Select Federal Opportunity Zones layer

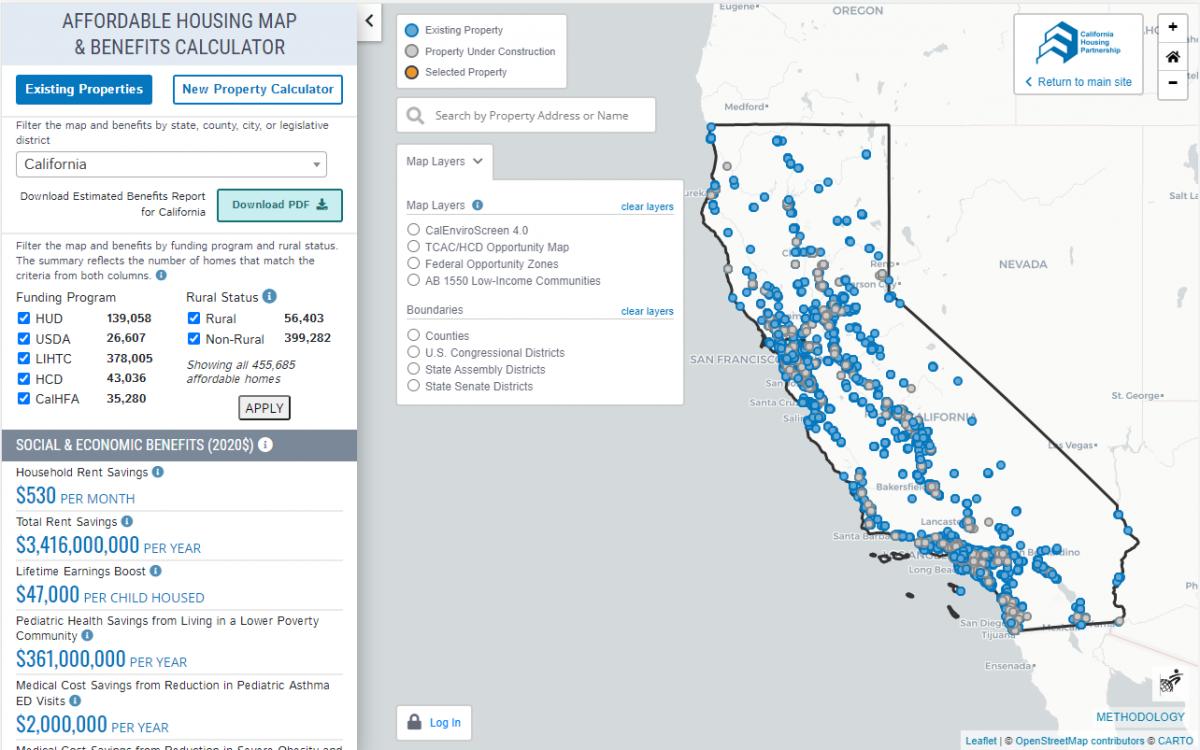[x=413, y=264]
